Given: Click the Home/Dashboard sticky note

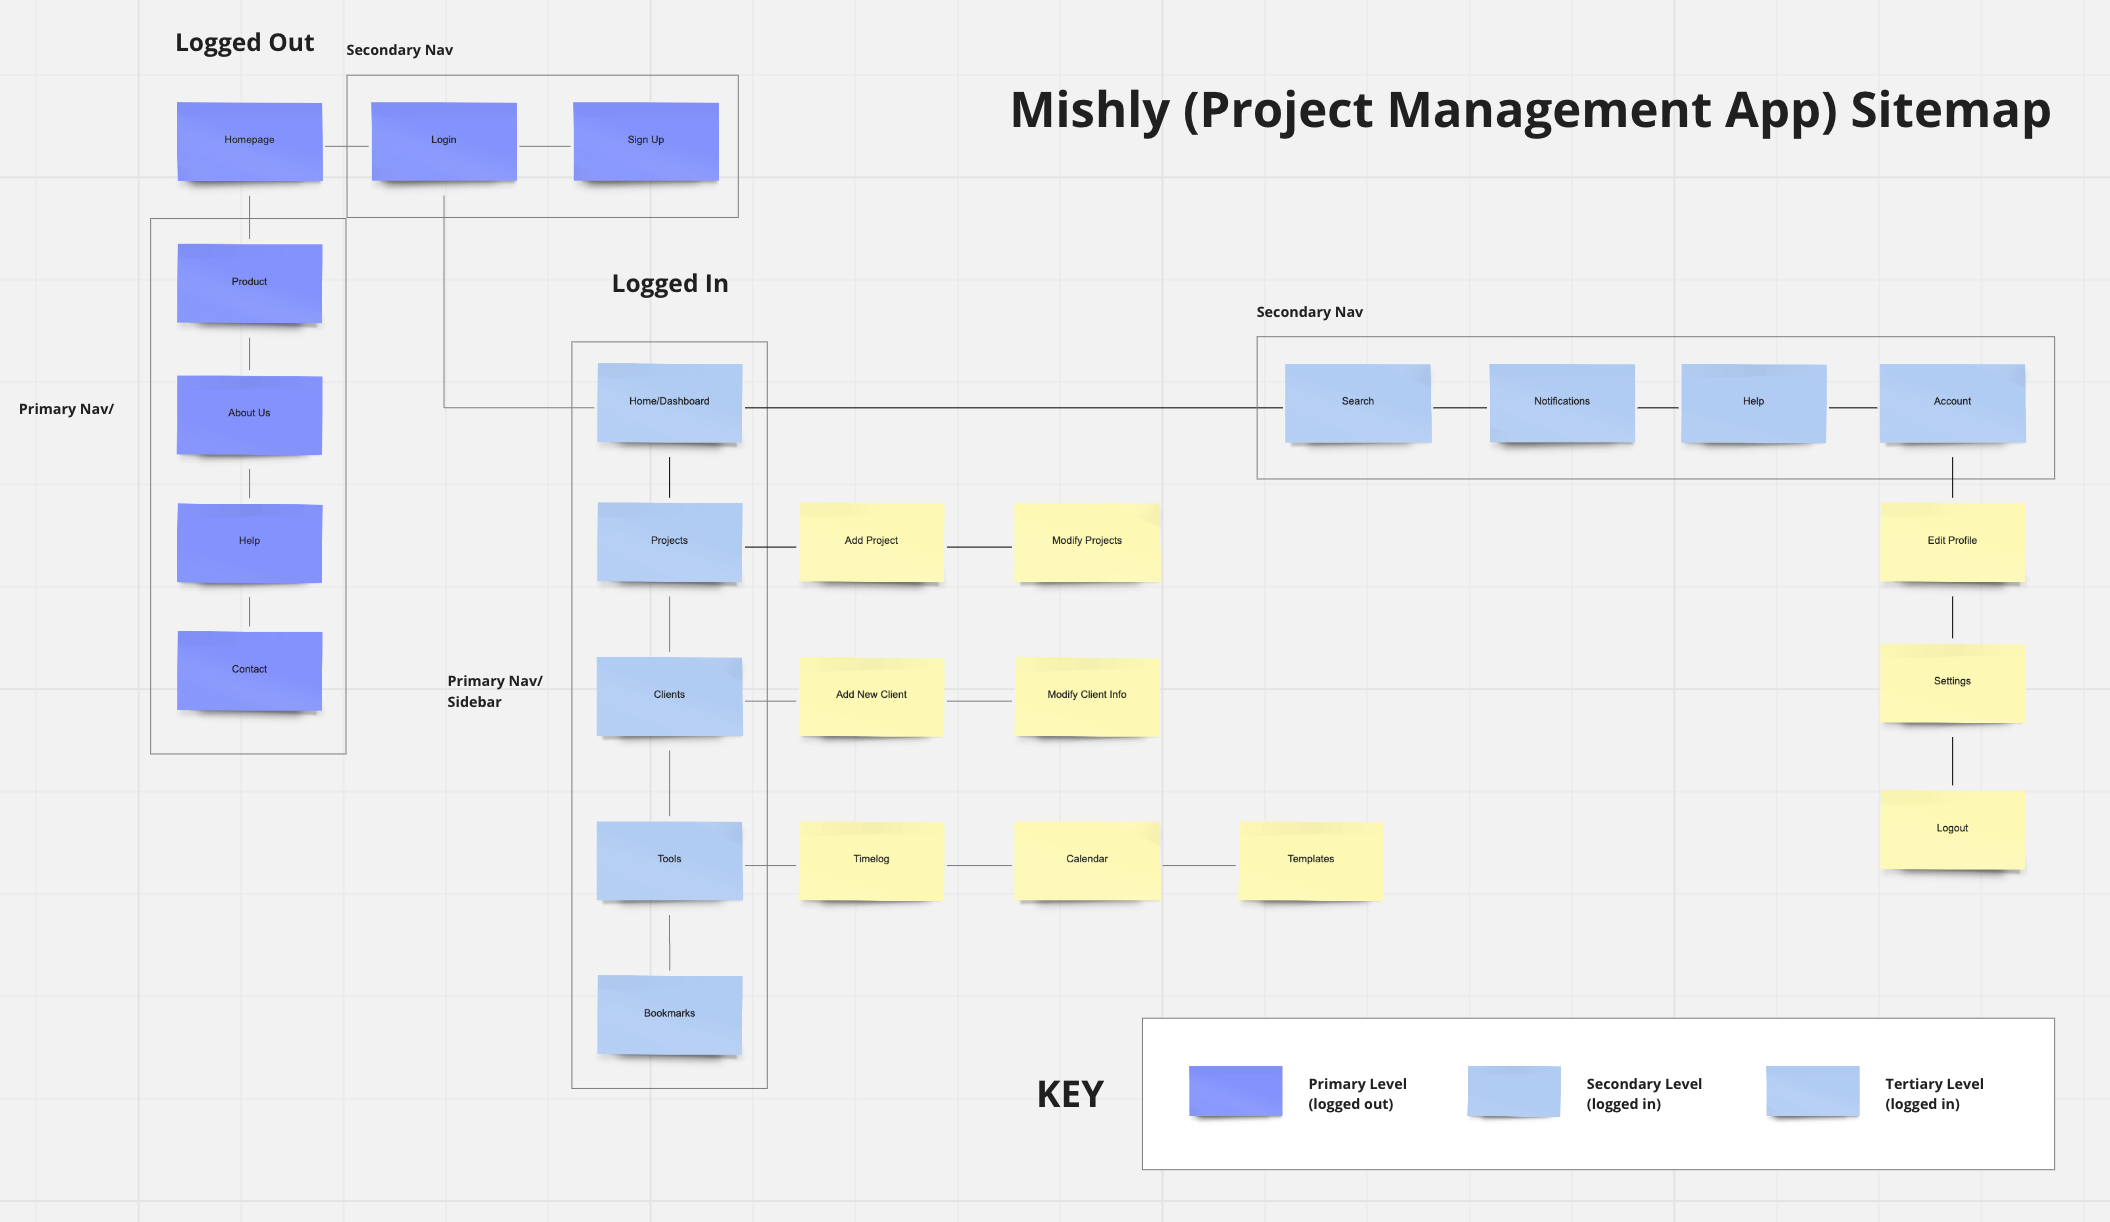Looking at the screenshot, I should 670,403.
